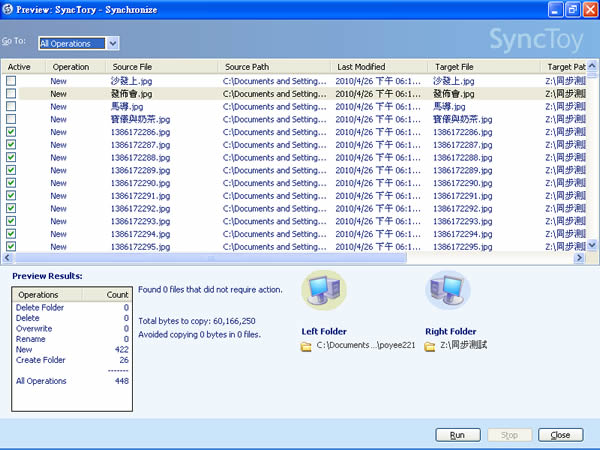Select Delete Folder in operations list
This screenshot has width=600, height=450.
[40, 308]
